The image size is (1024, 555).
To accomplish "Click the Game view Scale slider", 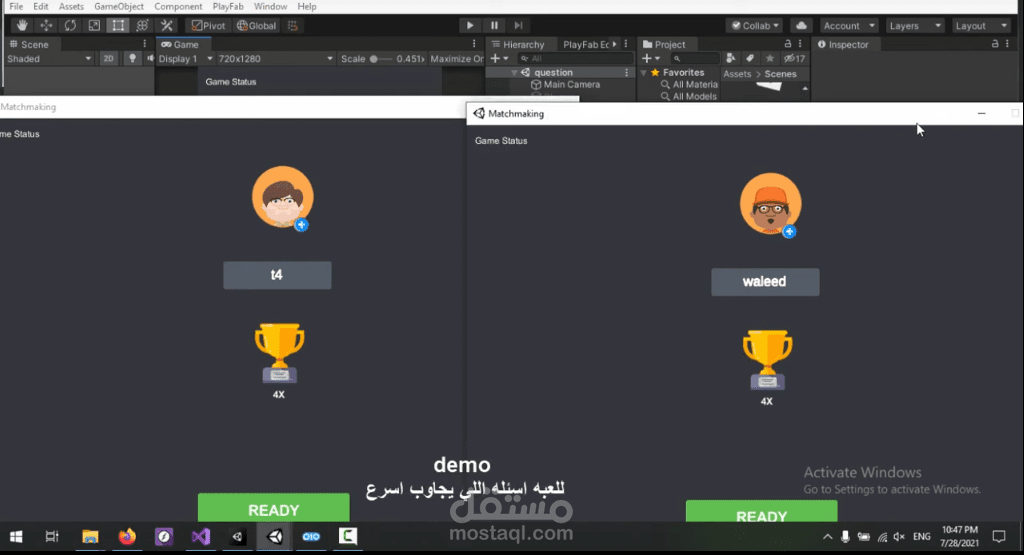I will 381,58.
